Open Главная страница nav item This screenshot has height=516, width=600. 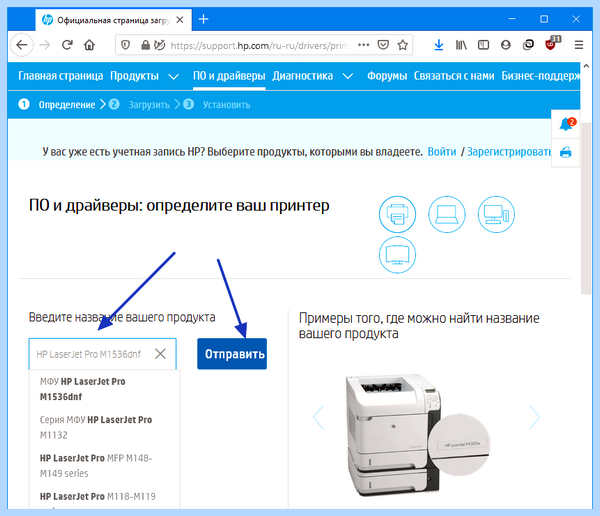(60, 76)
